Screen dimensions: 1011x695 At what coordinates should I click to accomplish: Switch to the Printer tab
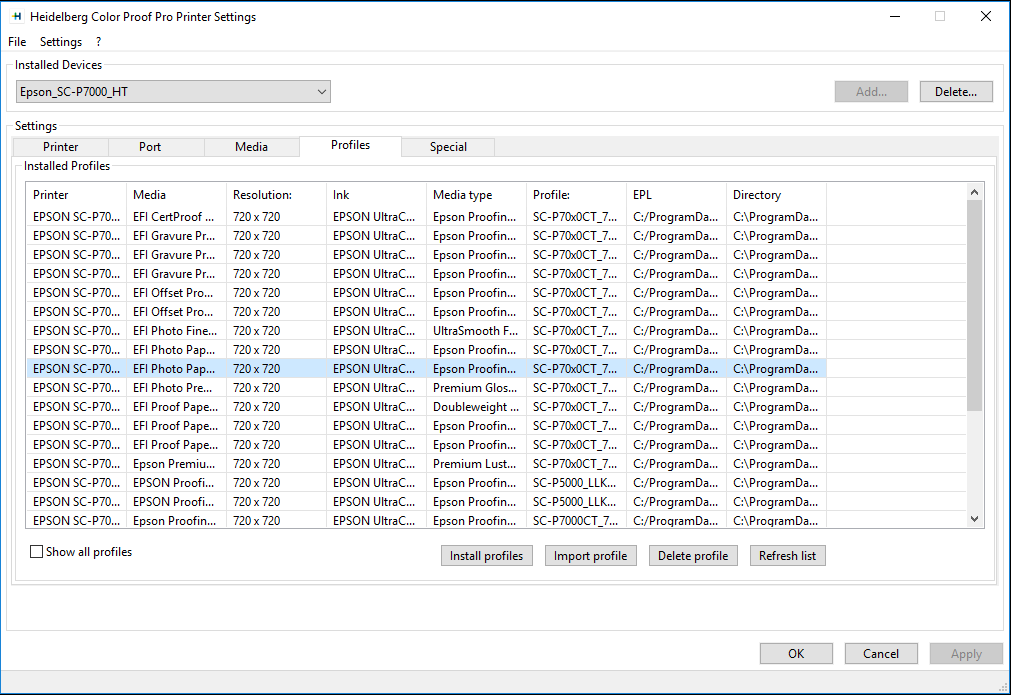(61, 147)
